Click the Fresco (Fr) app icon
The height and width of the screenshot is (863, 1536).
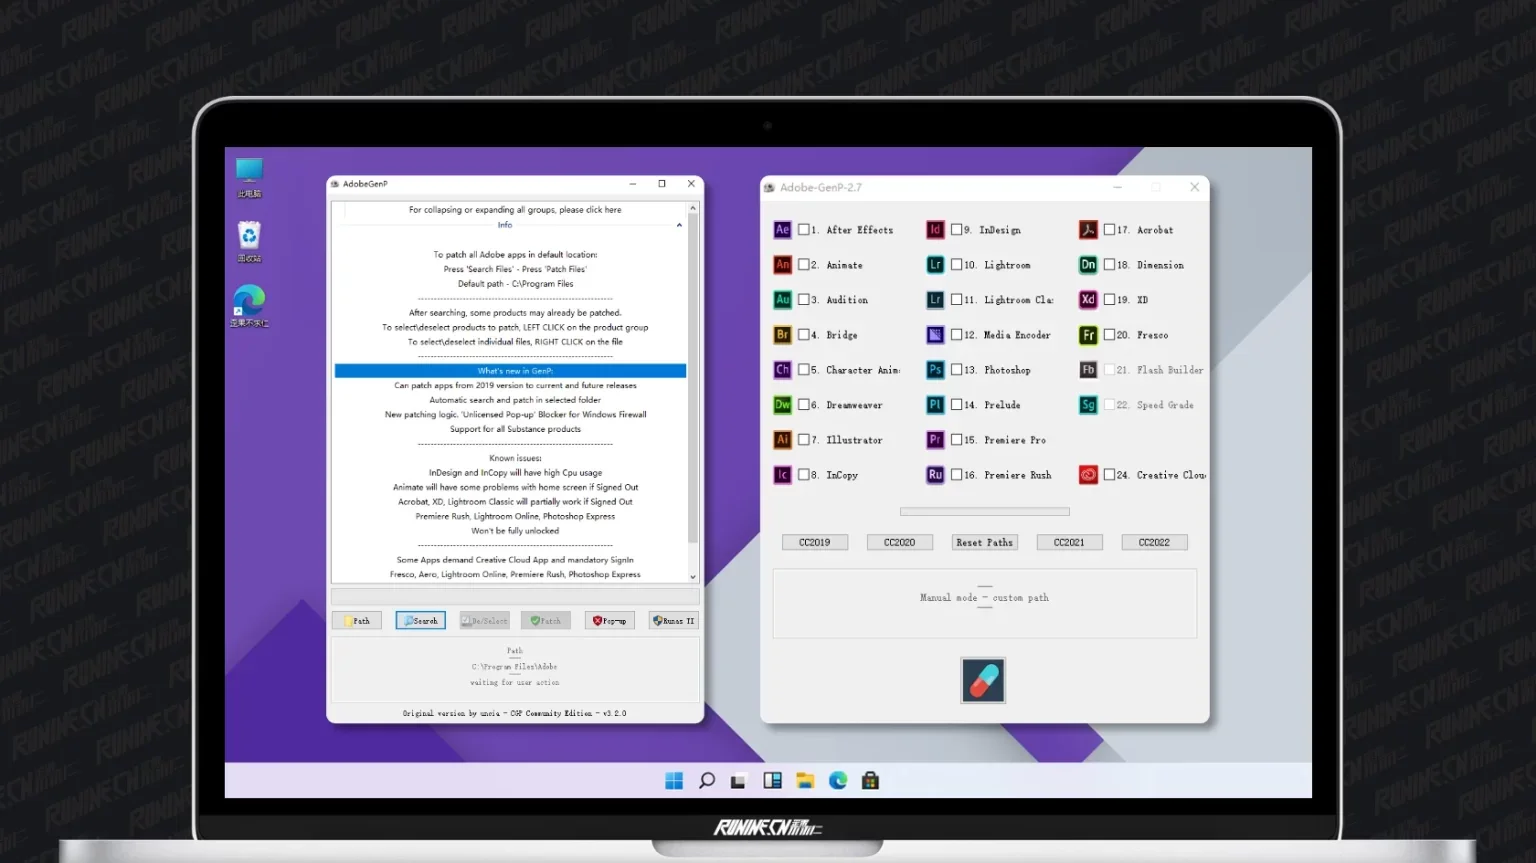[1088, 335]
